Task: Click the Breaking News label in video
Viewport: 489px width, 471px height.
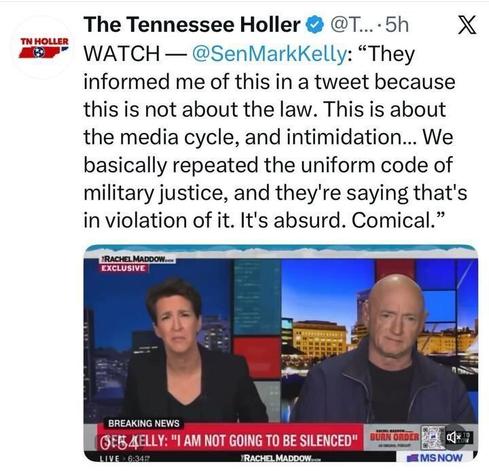Action: tap(144, 423)
